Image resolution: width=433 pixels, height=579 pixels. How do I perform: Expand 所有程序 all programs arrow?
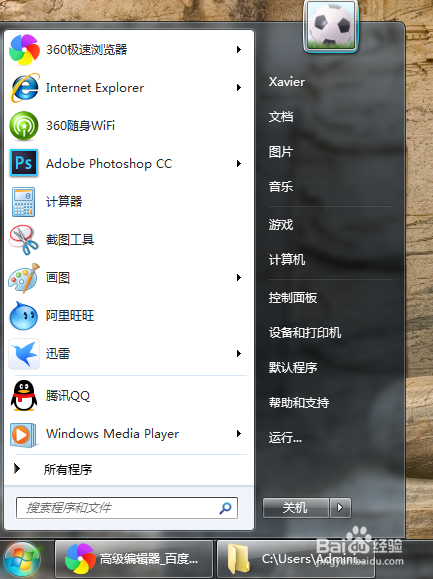17,469
